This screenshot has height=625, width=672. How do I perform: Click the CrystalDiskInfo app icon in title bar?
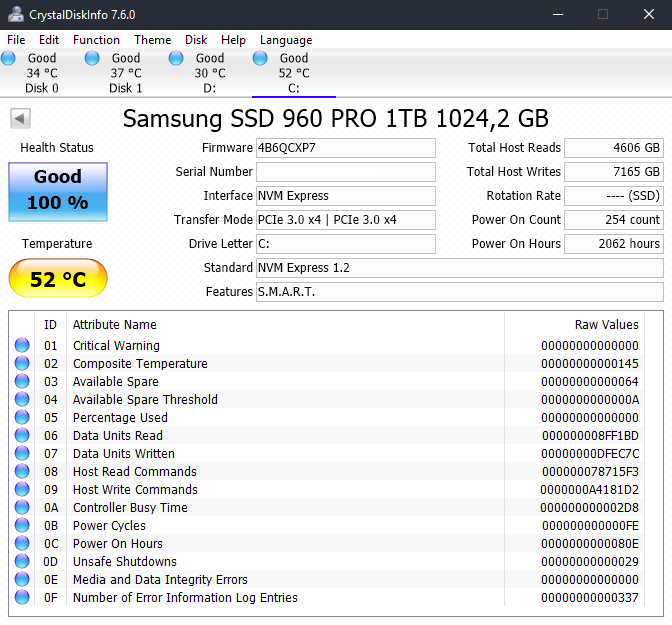16,15
